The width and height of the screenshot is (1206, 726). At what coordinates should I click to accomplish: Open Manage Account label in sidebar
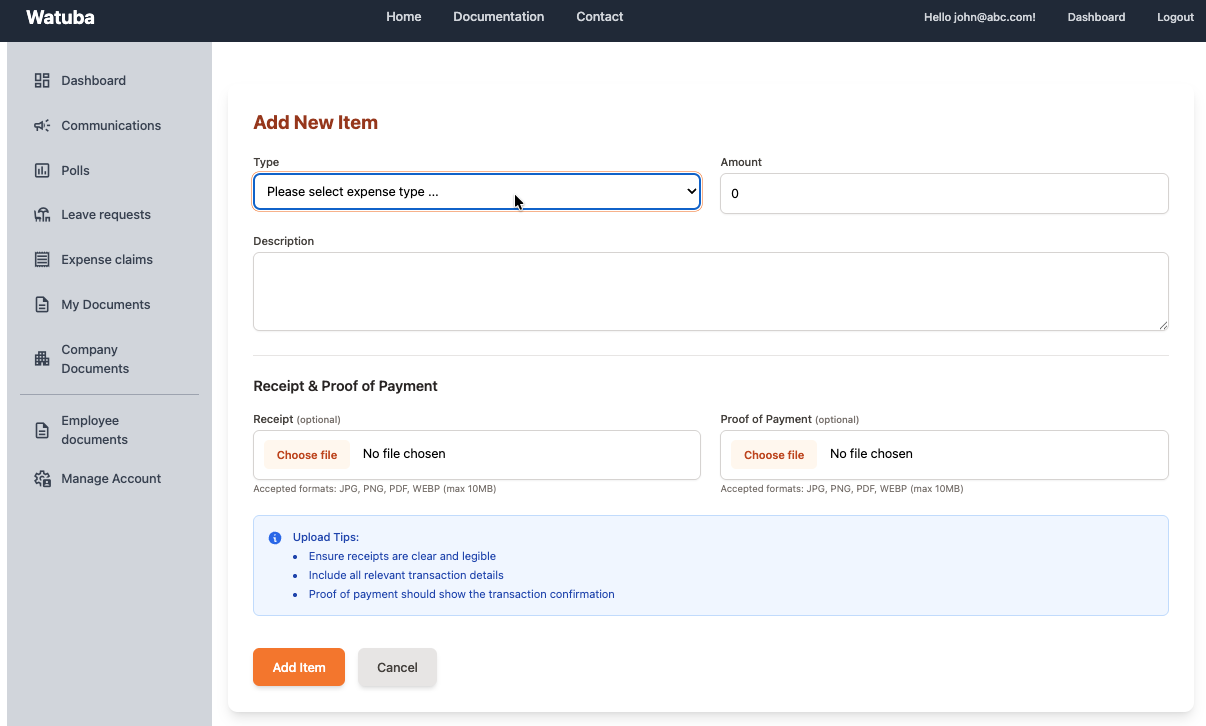click(111, 479)
